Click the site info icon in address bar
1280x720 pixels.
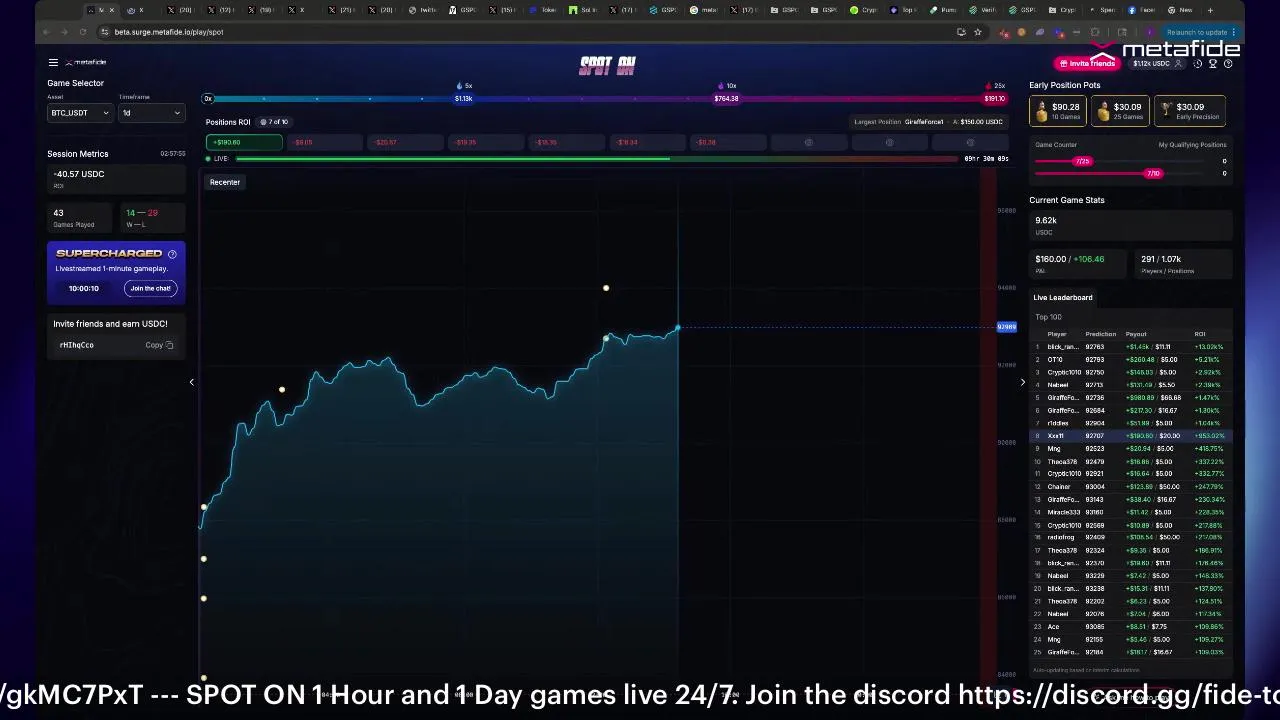(105, 32)
